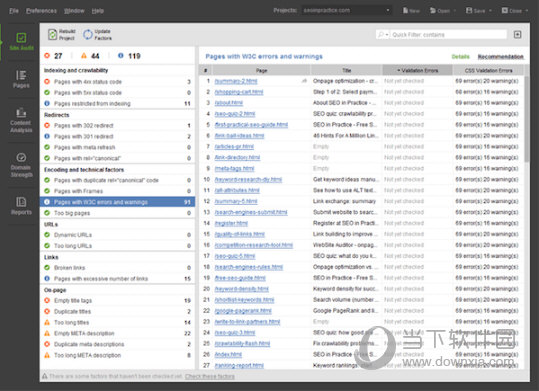The image size is (539, 391).
Task: Open the /shopping-cart.html link
Action: click(239, 92)
